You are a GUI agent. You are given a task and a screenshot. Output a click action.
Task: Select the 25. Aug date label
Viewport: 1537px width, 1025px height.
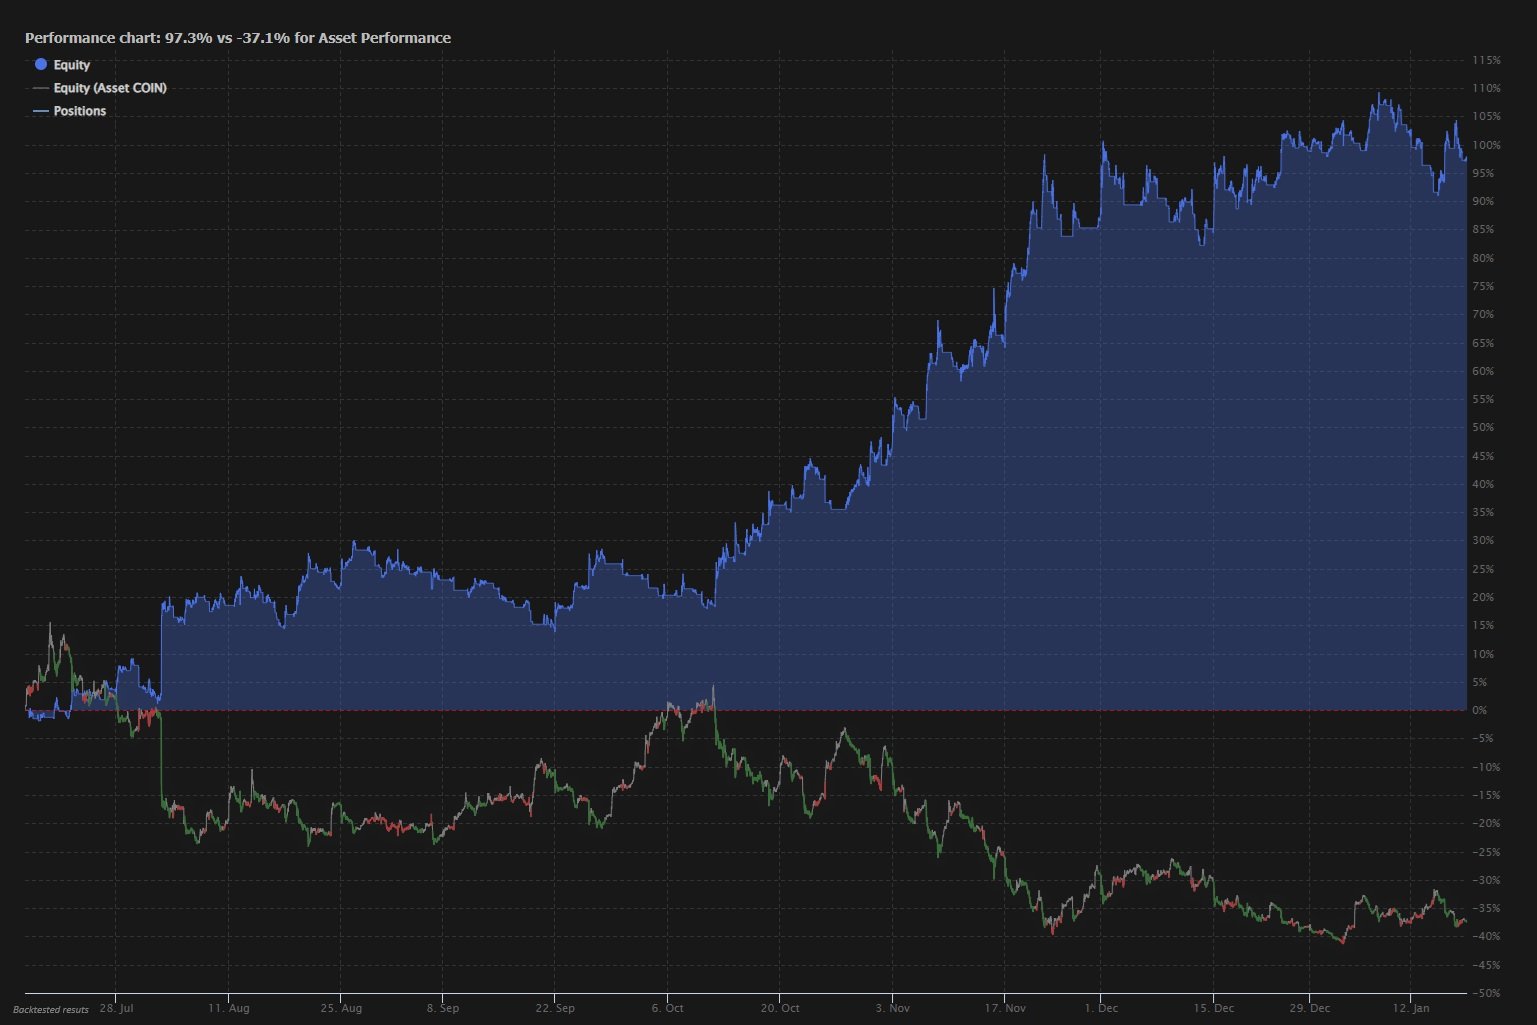click(x=341, y=1008)
